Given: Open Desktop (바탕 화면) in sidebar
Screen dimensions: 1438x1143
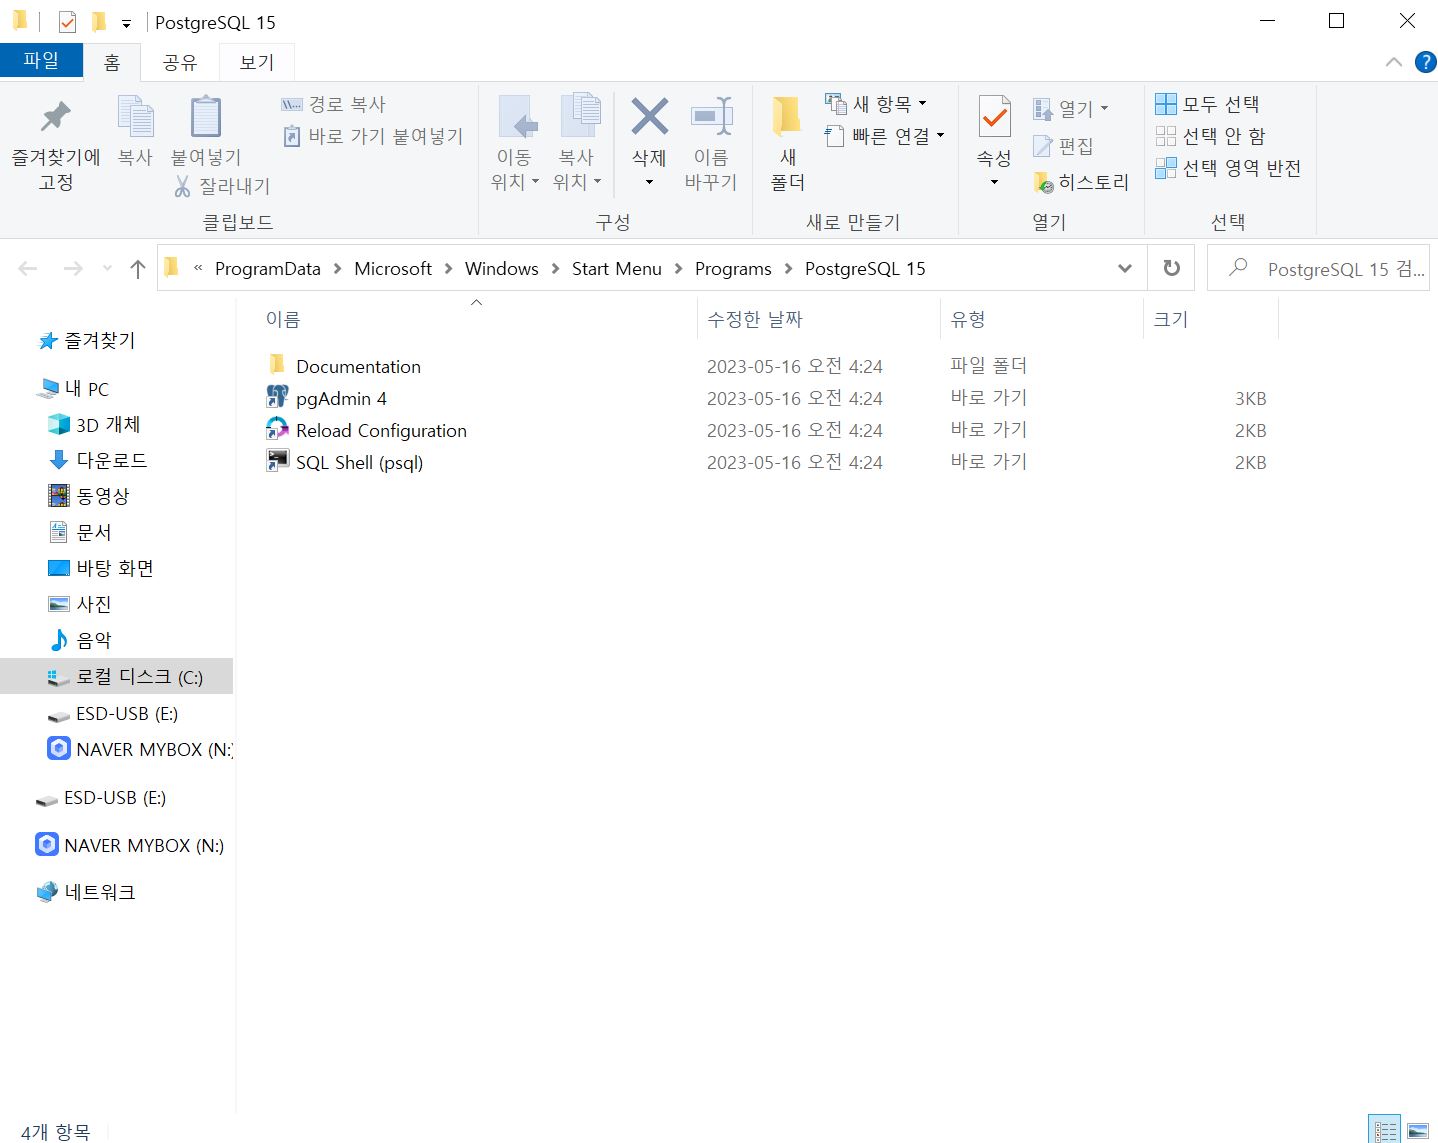Looking at the screenshot, I should pos(101,568).
